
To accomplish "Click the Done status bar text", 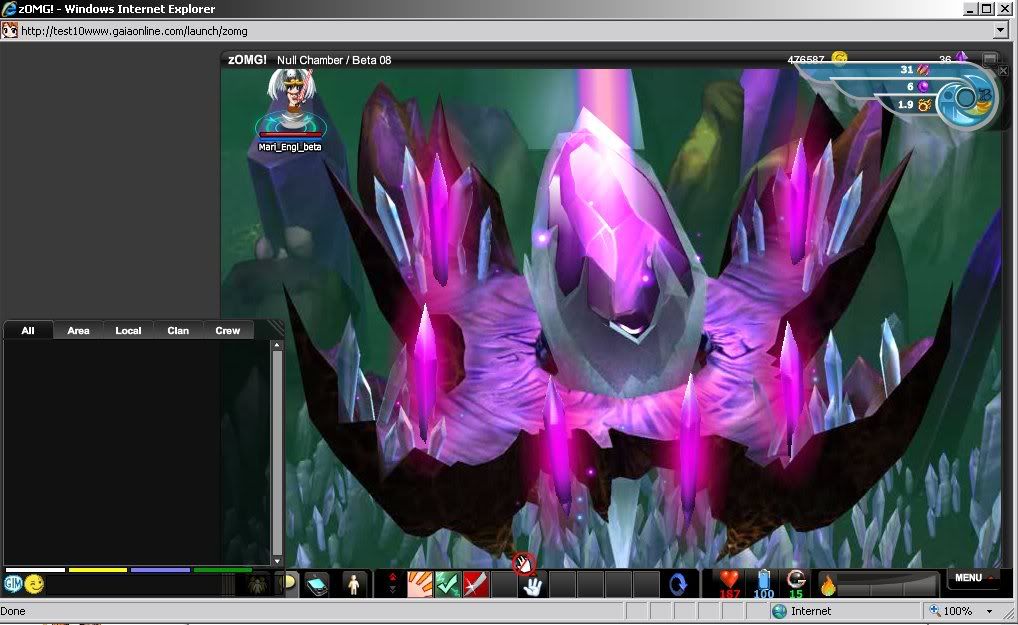I will (x=13, y=611).
